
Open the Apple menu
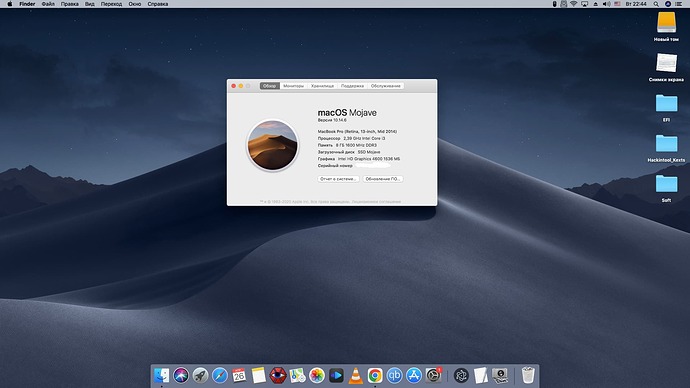coord(9,4)
